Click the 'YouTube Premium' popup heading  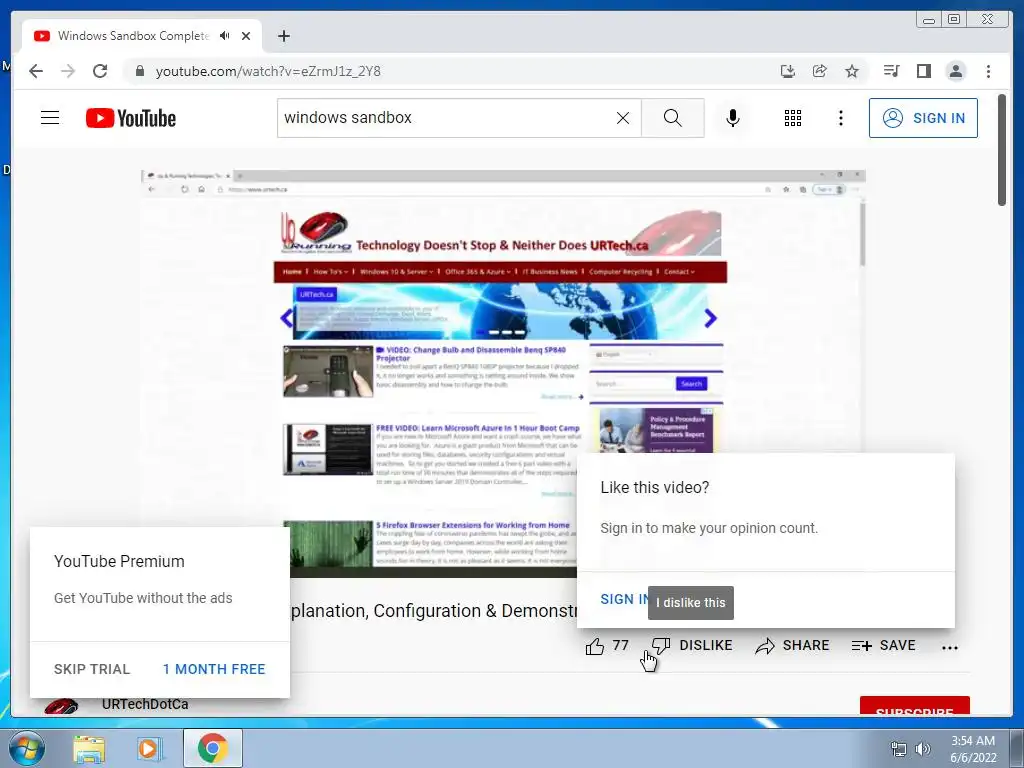120,562
